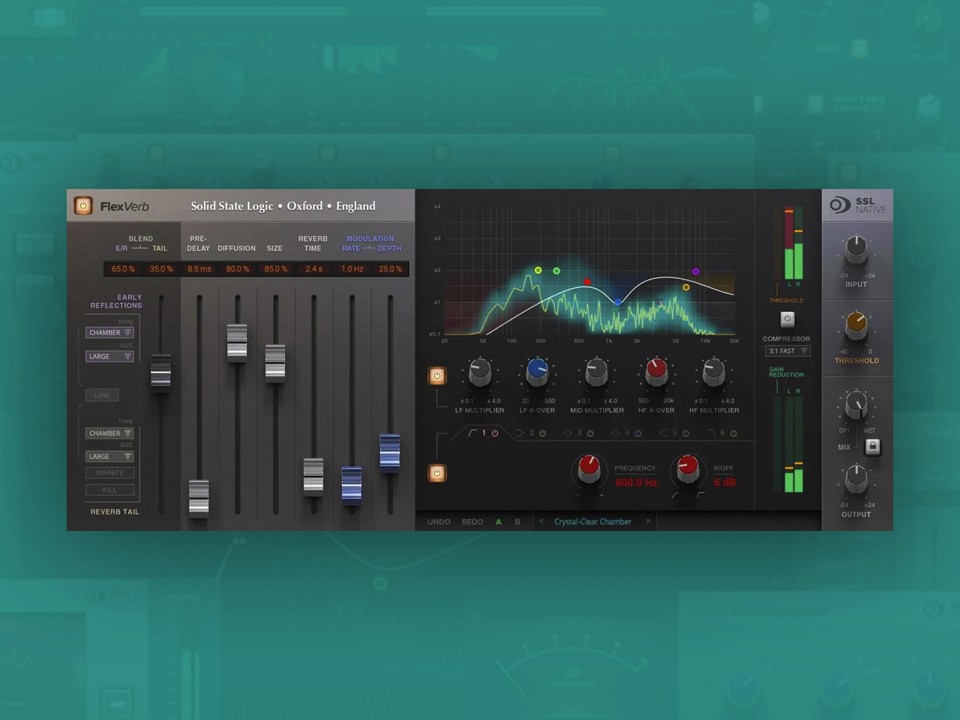
Task: Click the blue EQ node on graph
Action: [x=618, y=302]
